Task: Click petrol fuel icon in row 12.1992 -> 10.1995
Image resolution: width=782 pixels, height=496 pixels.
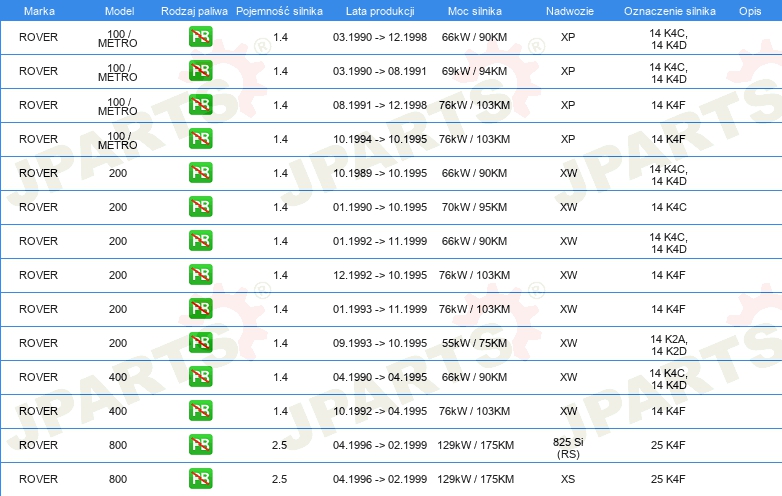Action: coord(200,275)
